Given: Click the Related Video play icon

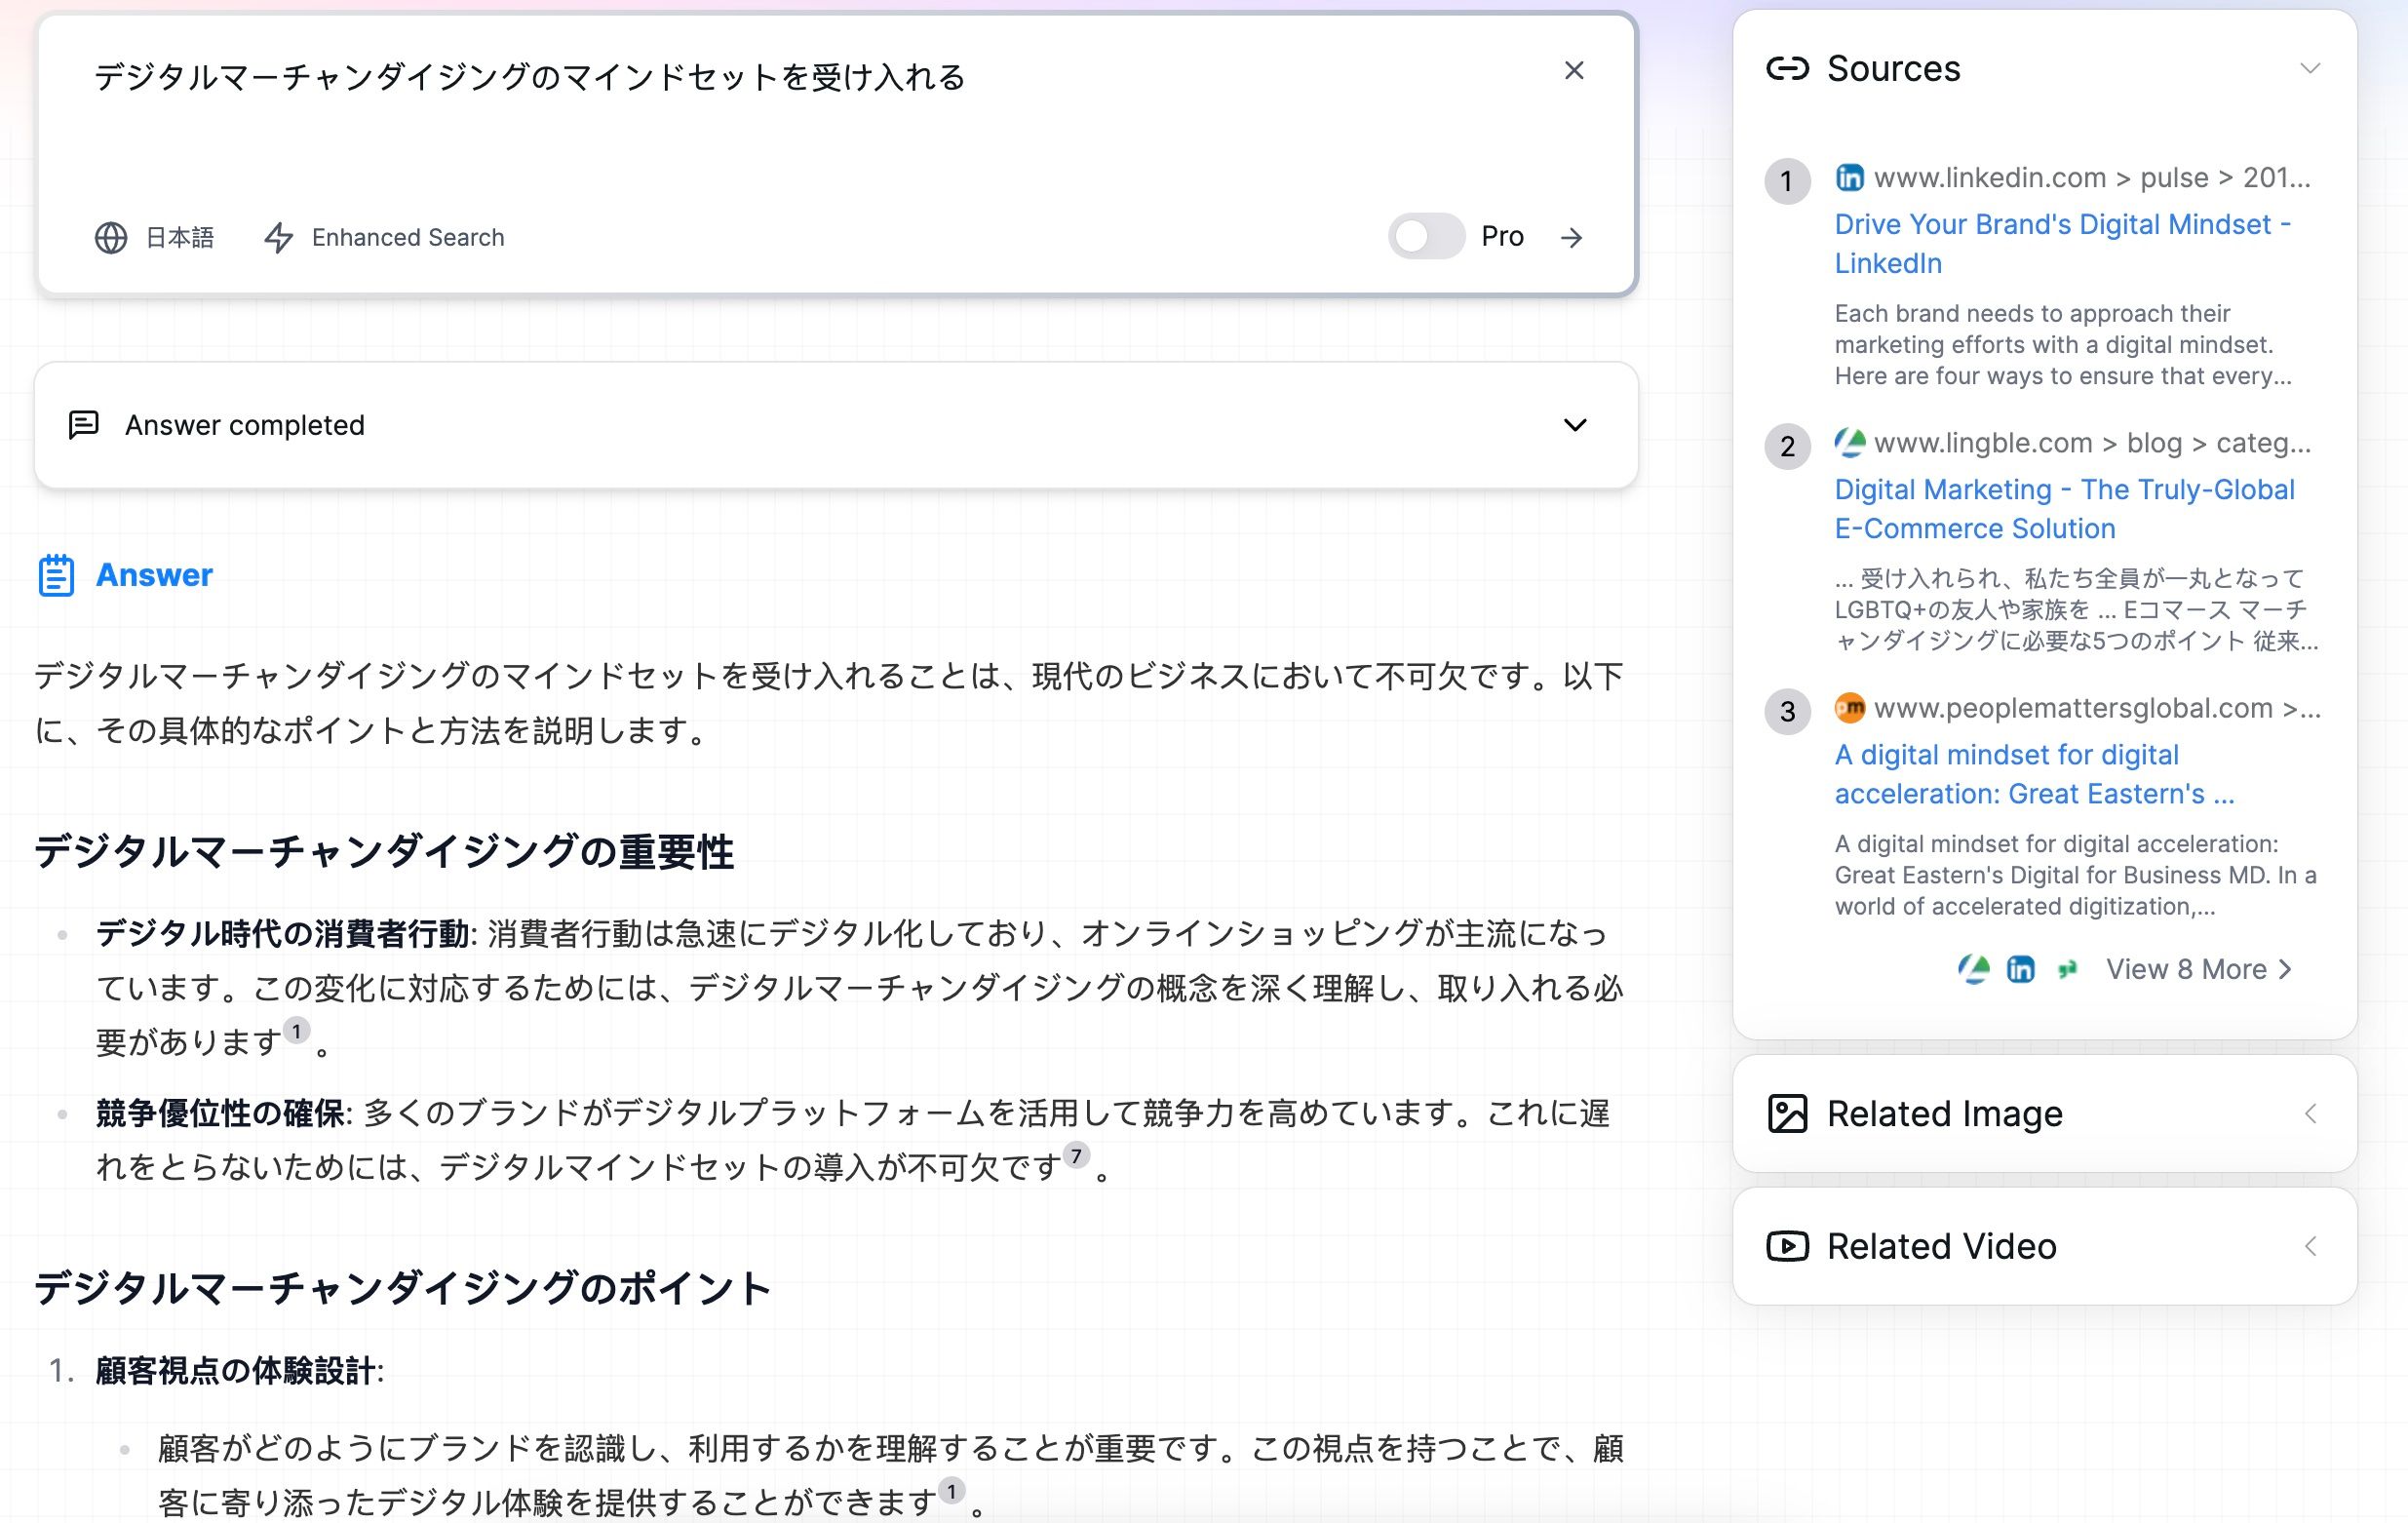Looking at the screenshot, I should [x=1788, y=1247].
